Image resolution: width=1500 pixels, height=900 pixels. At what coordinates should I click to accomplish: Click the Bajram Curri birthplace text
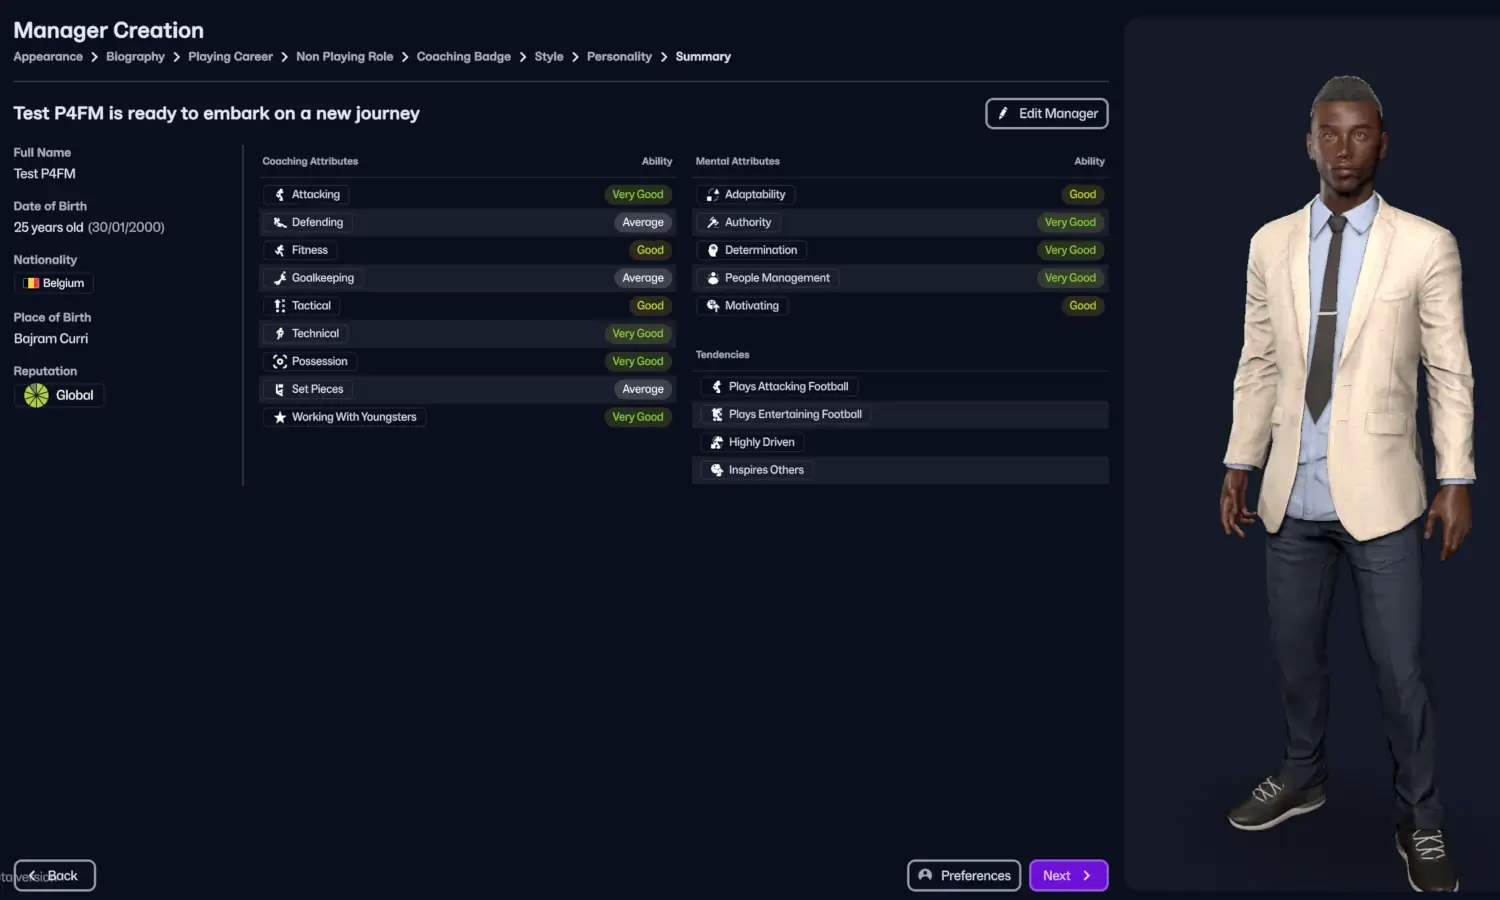coord(51,339)
